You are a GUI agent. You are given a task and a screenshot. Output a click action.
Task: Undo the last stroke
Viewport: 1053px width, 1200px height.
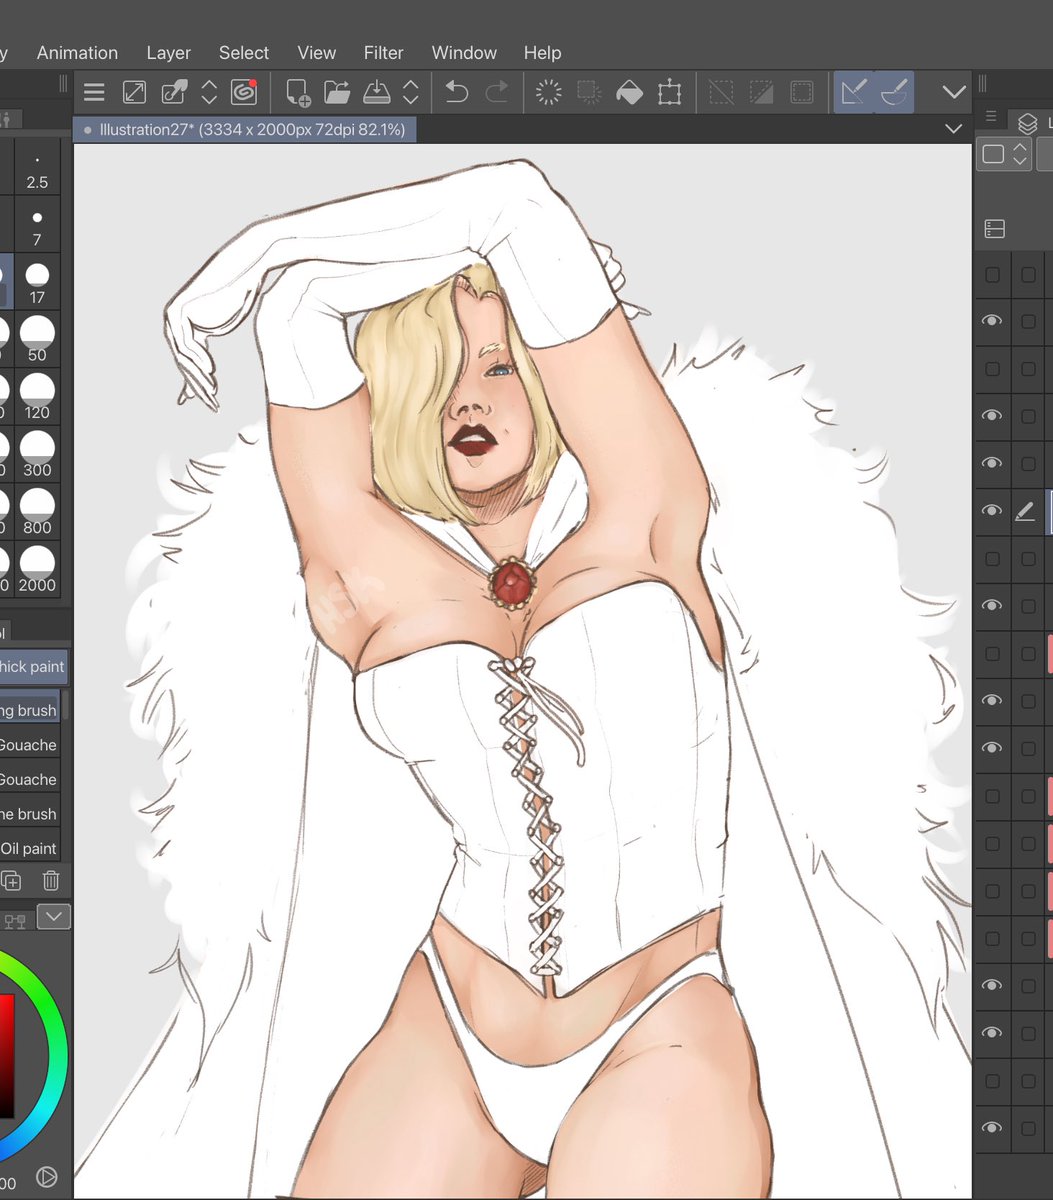click(456, 93)
